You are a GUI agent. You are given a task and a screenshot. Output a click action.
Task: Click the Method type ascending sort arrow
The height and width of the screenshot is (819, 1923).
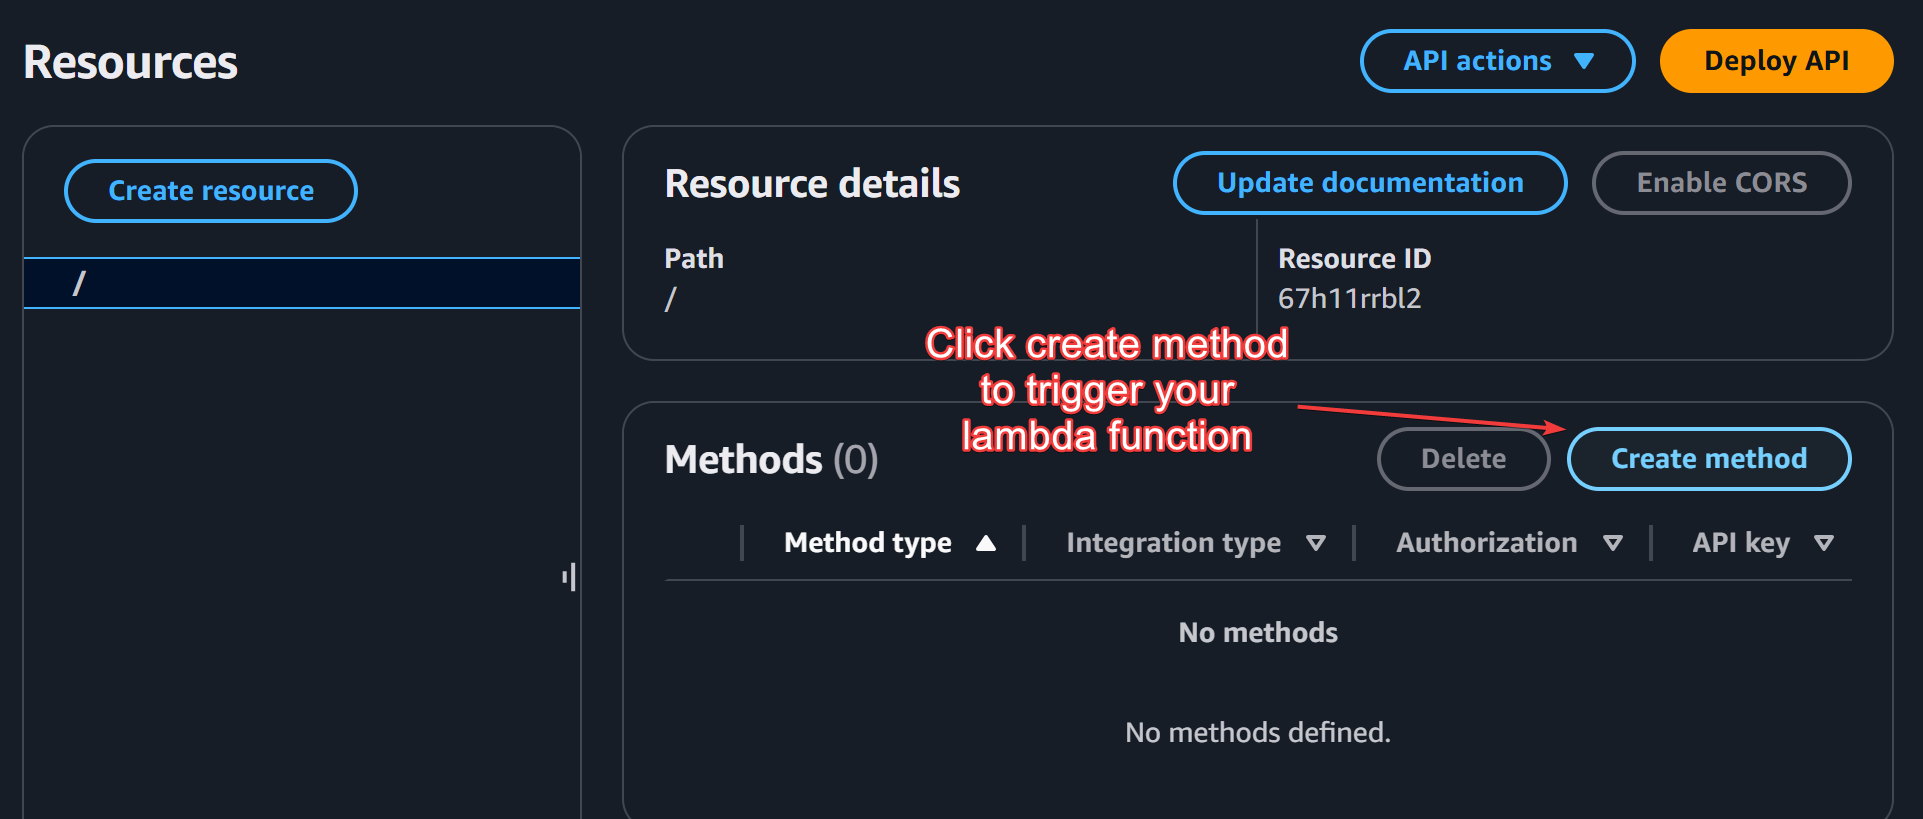click(986, 543)
